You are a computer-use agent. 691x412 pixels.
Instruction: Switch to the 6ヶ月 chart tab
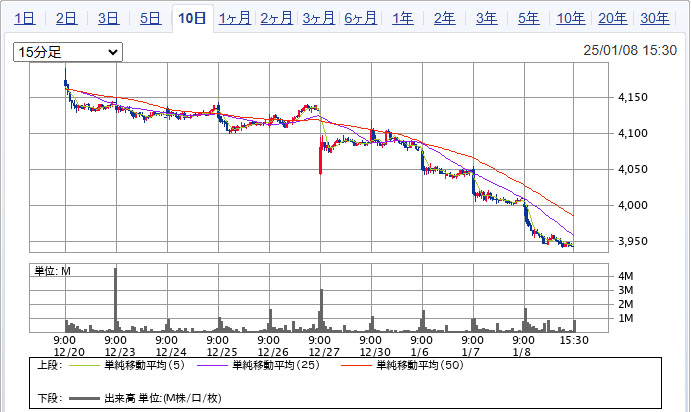click(360, 18)
